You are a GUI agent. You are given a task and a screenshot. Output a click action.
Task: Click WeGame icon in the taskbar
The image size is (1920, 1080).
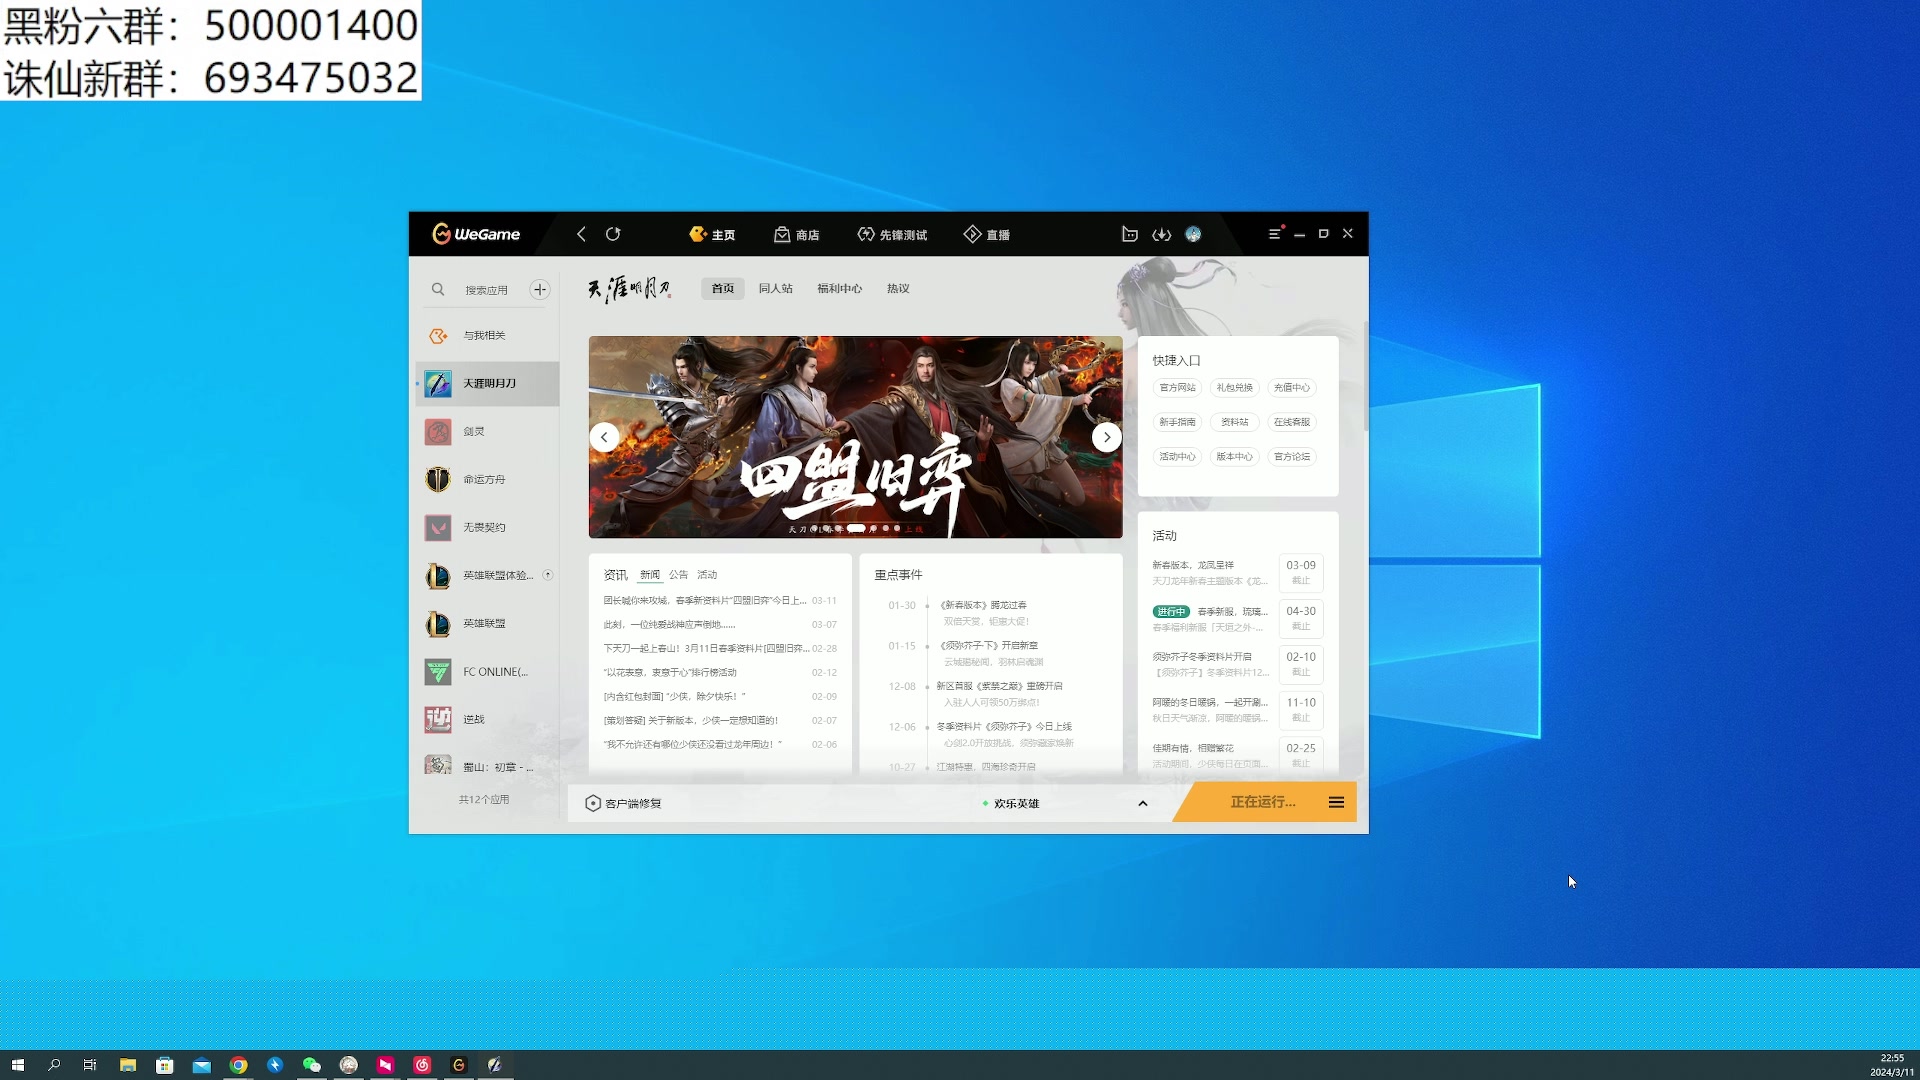pyautogui.click(x=459, y=1065)
